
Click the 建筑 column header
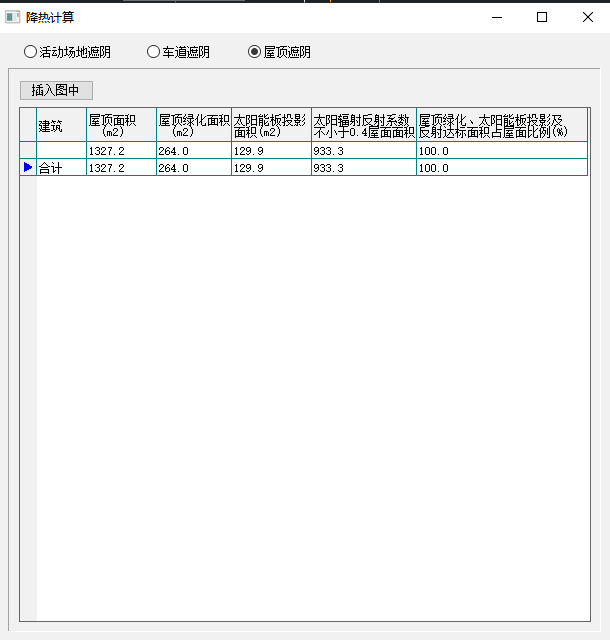pos(61,125)
